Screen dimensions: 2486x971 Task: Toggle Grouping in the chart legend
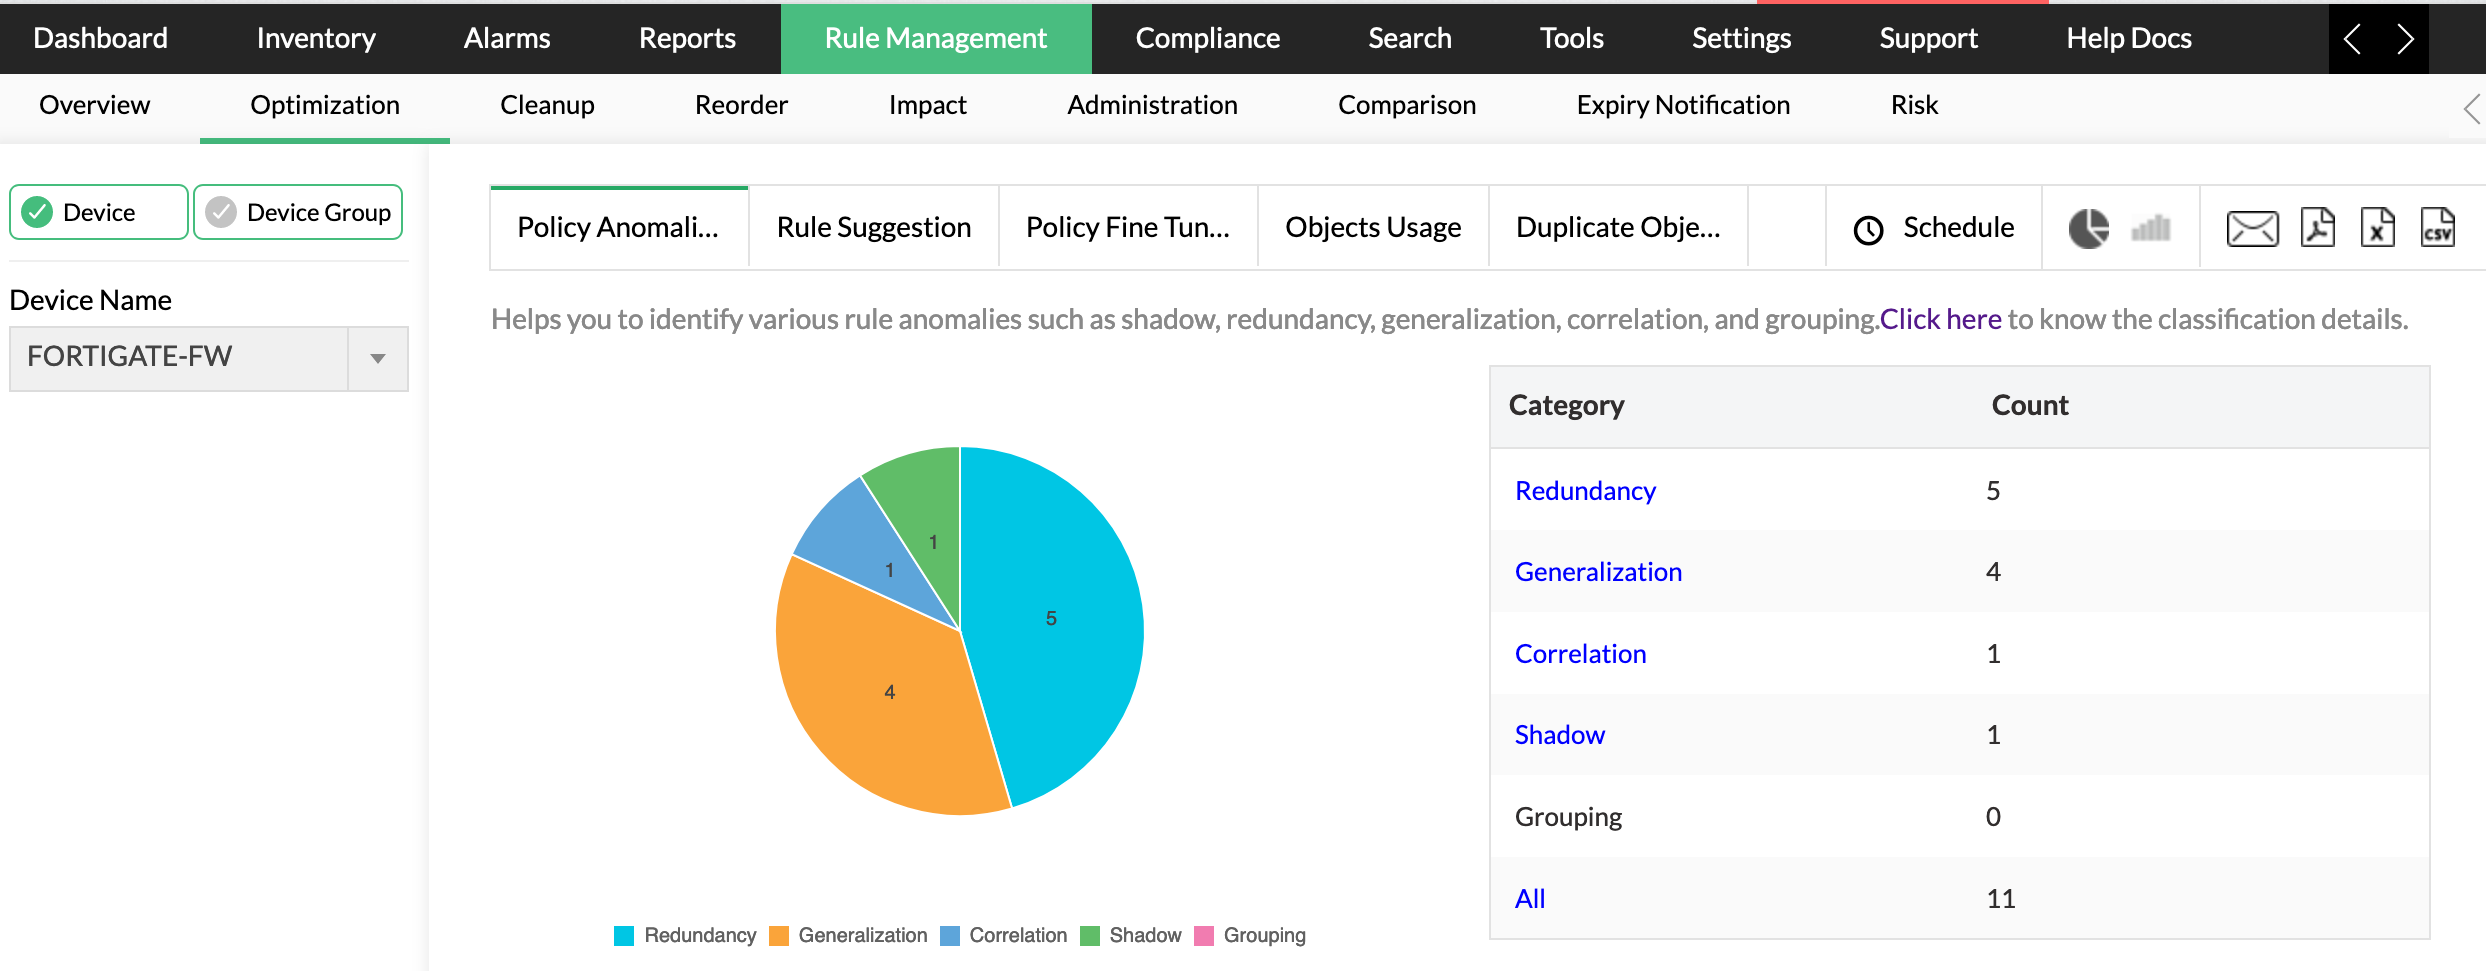[x=1252, y=935]
